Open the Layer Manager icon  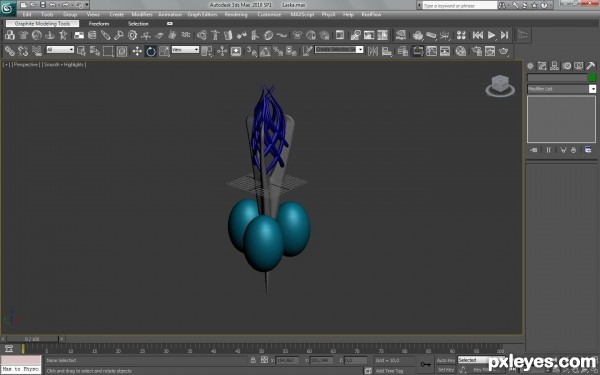(x=402, y=51)
